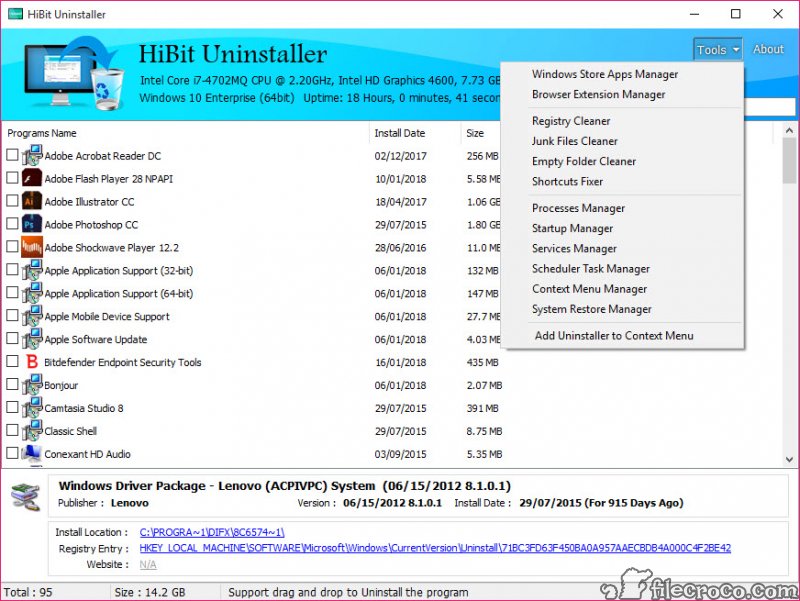The height and width of the screenshot is (601, 800).
Task: Click the program list scrollbar thumb
Action: pyautogui.click(x=789, y=160)
